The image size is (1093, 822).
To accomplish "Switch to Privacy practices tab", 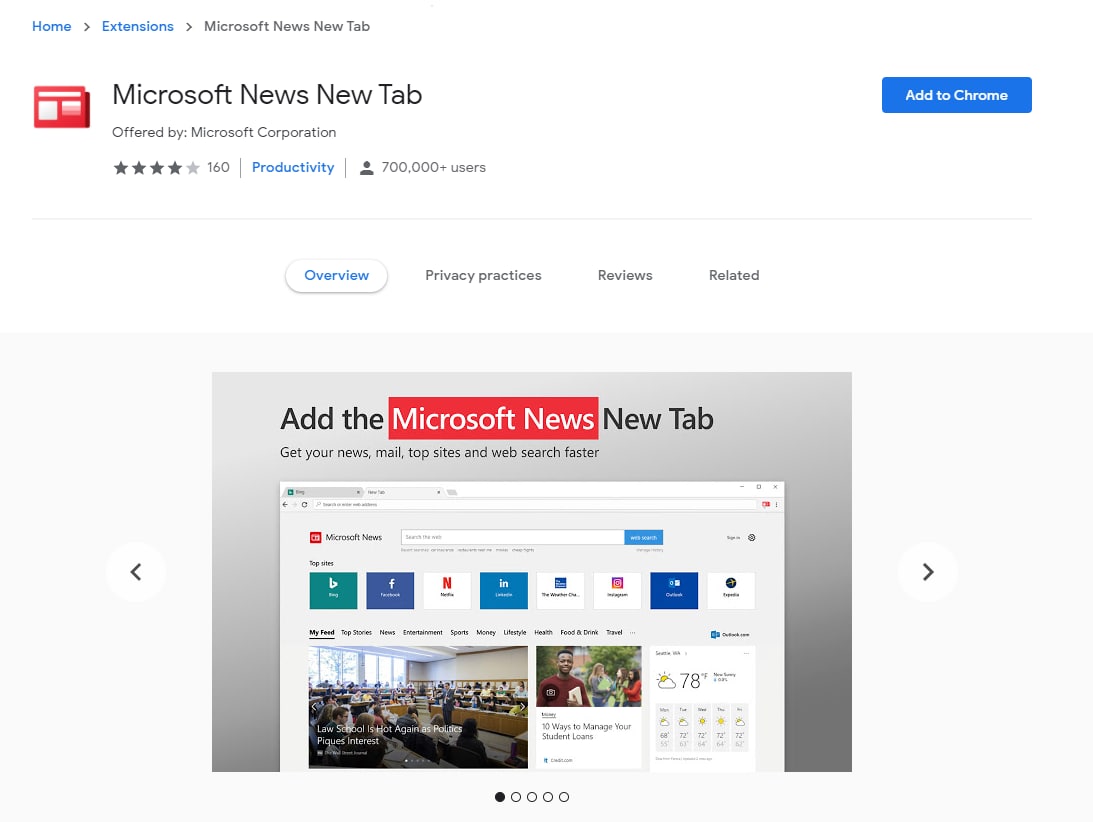I will pos(483,275).
